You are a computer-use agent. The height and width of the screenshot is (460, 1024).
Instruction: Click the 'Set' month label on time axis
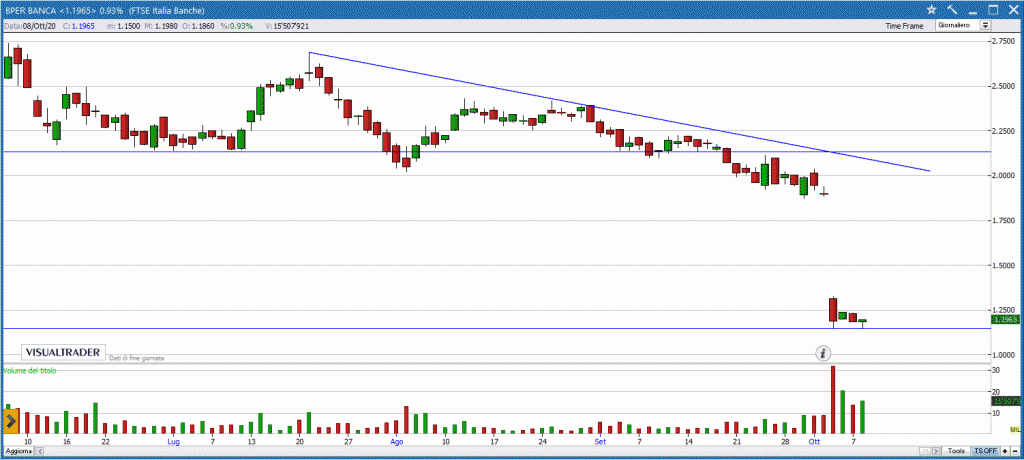pyautogui.click(x=600, y=442)
